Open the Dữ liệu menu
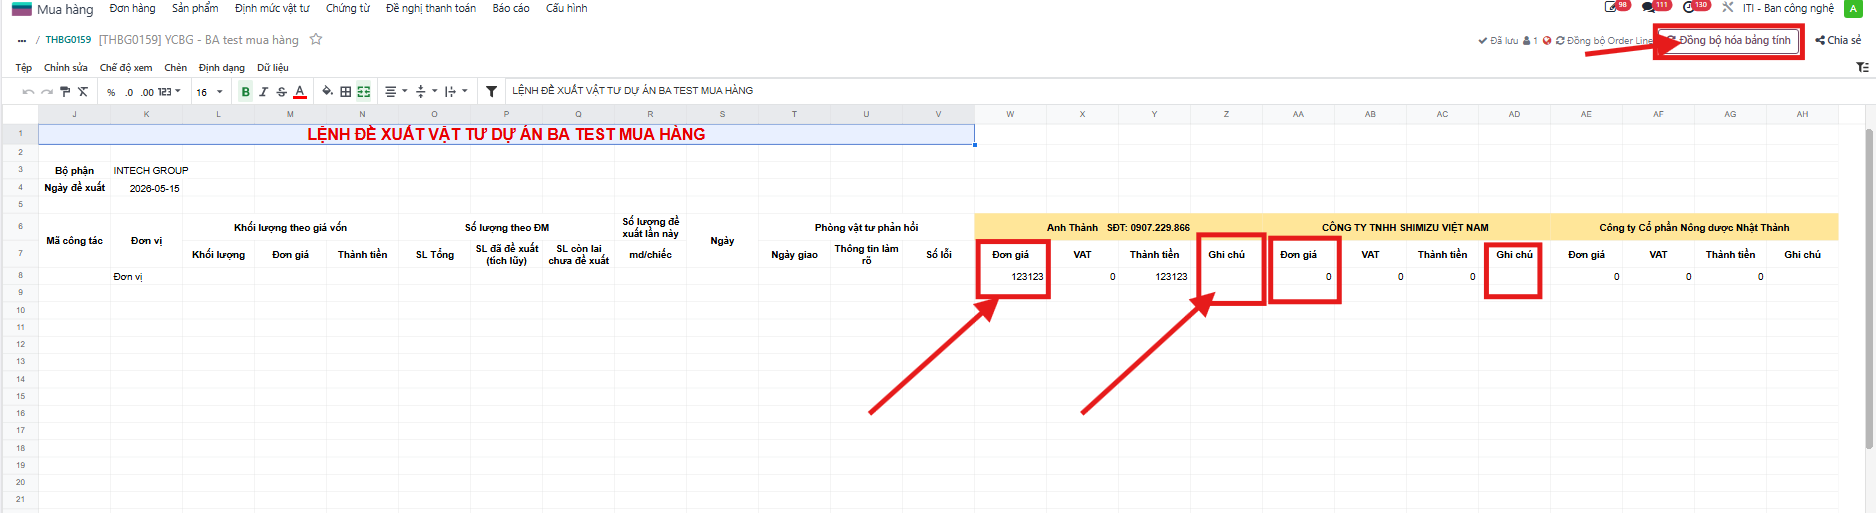The image size is (1876, 513). coord(273,68)
